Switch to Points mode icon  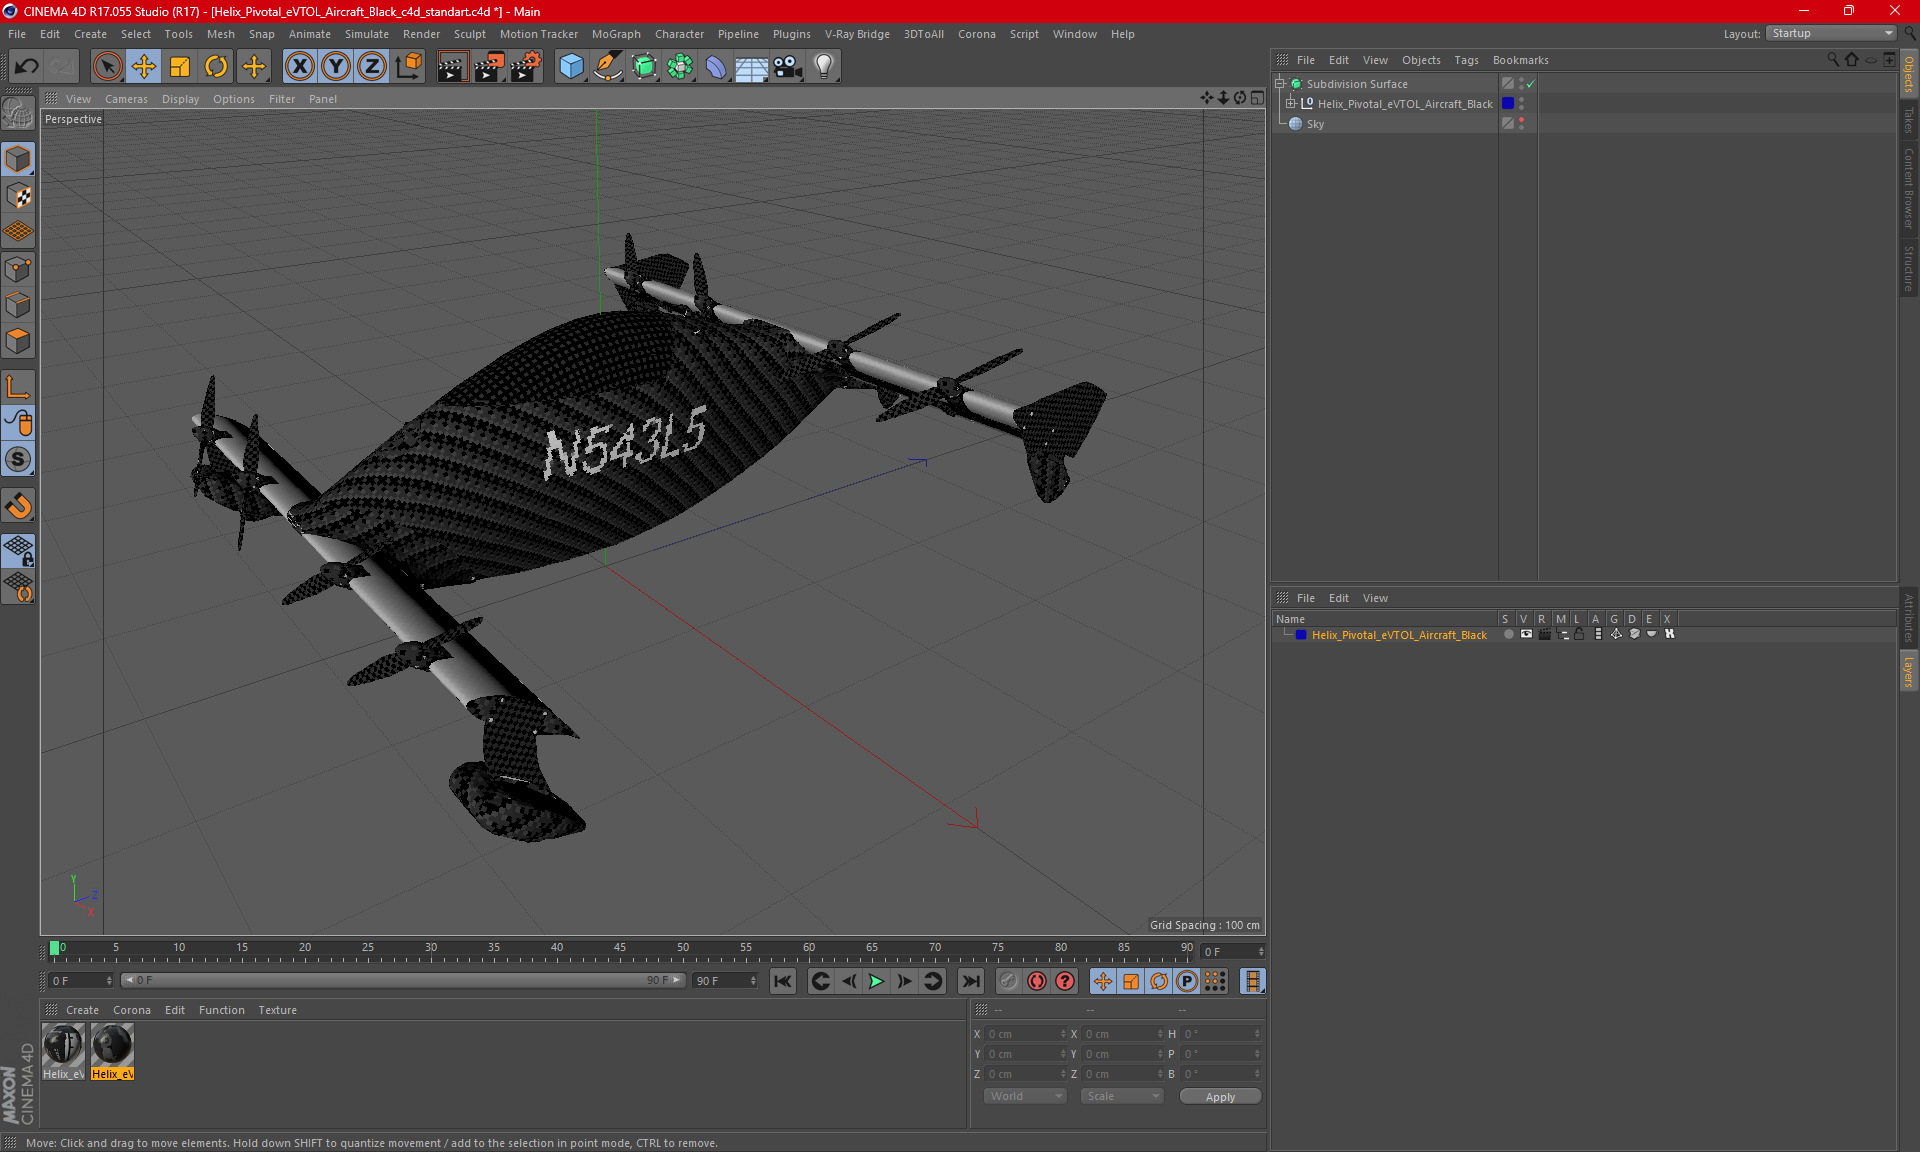(19, 269)
